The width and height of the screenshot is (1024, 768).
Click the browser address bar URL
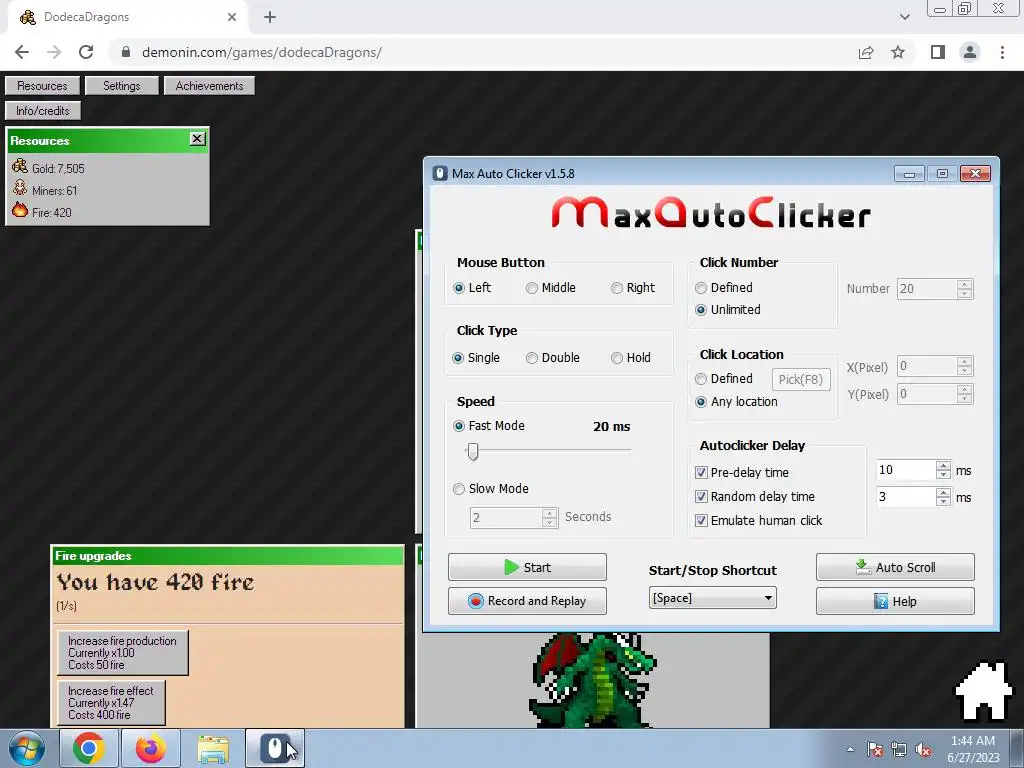[x=261, y=52]
